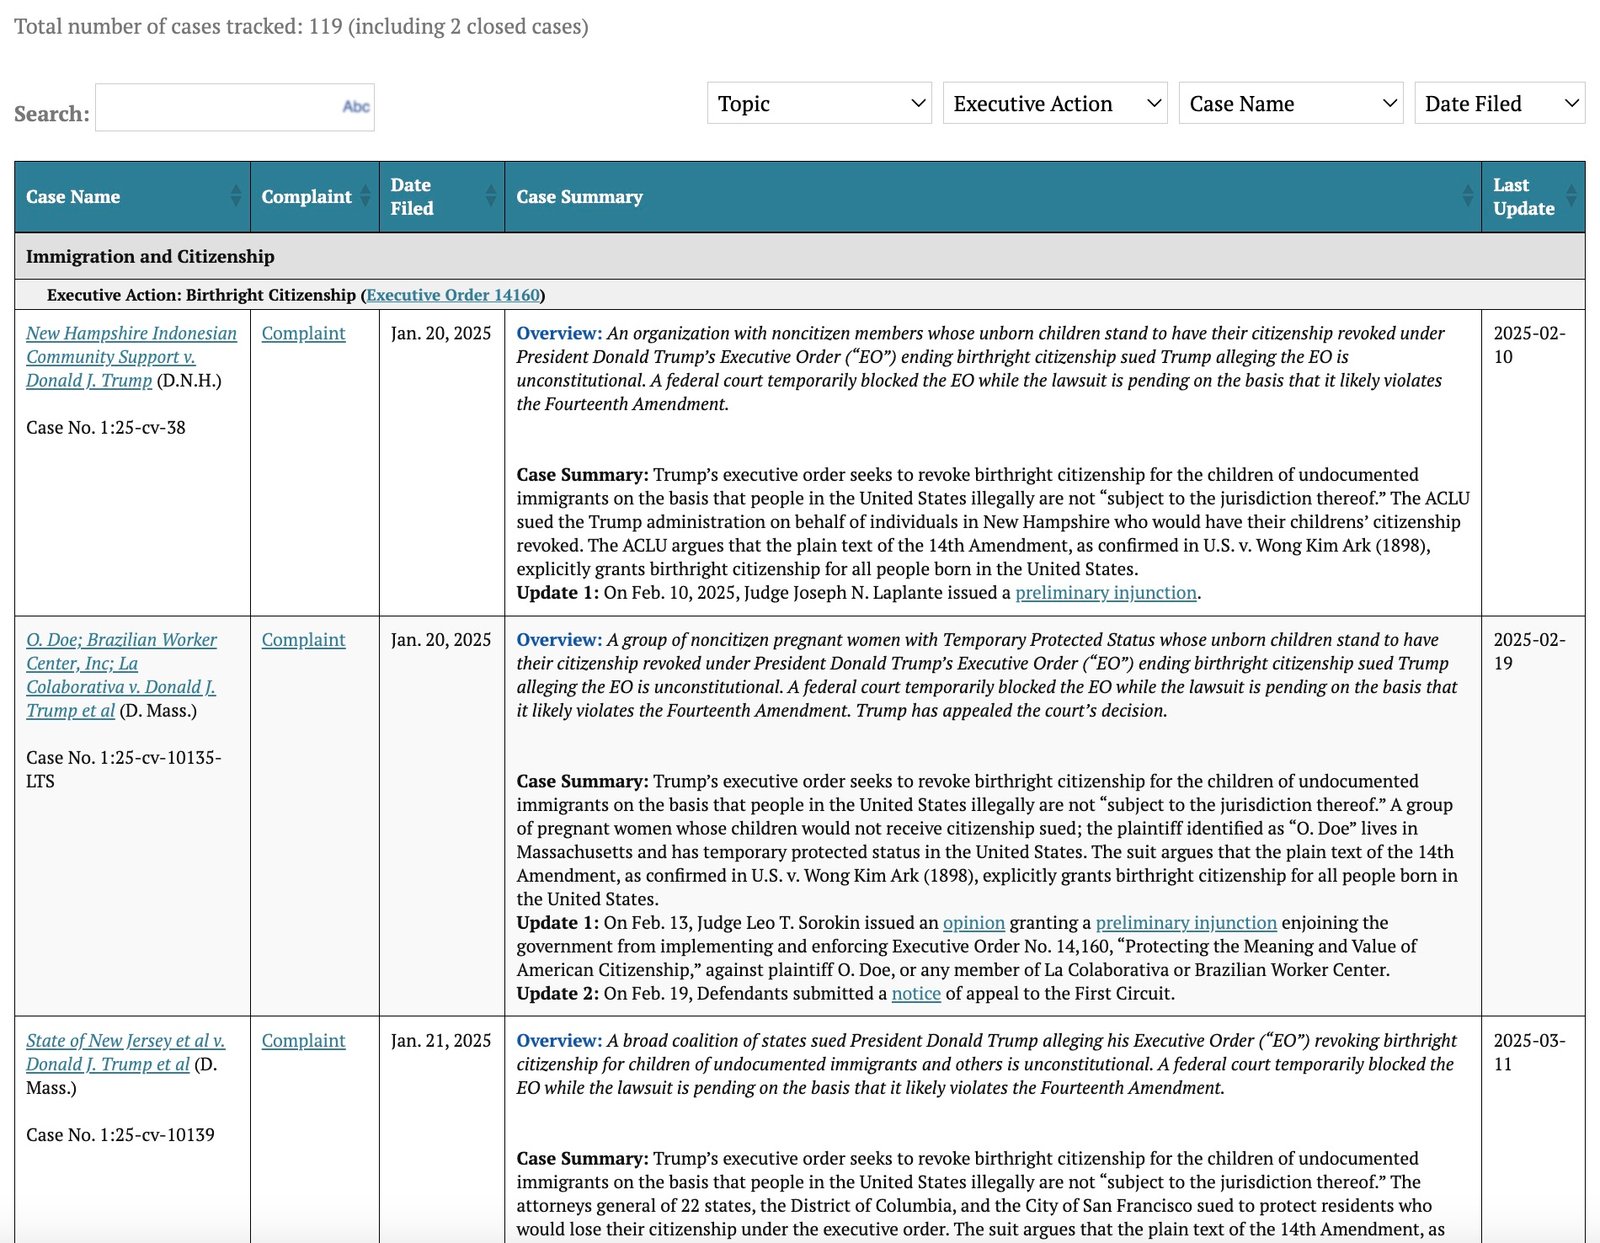The height and width of the screenshot is (1243, 1600).
Task: Click the Date Filed column sort arrows
Action: tap(491, 196)
